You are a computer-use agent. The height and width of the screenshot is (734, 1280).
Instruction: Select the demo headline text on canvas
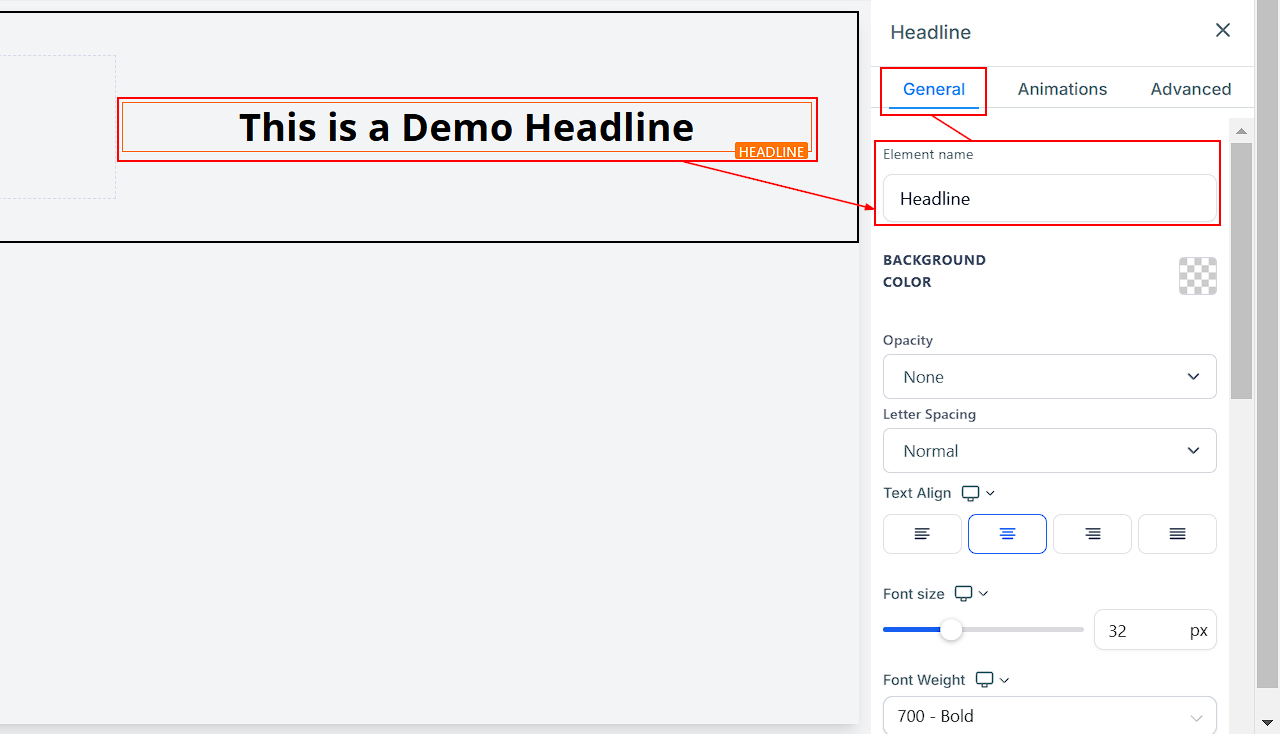coord(466,127)
